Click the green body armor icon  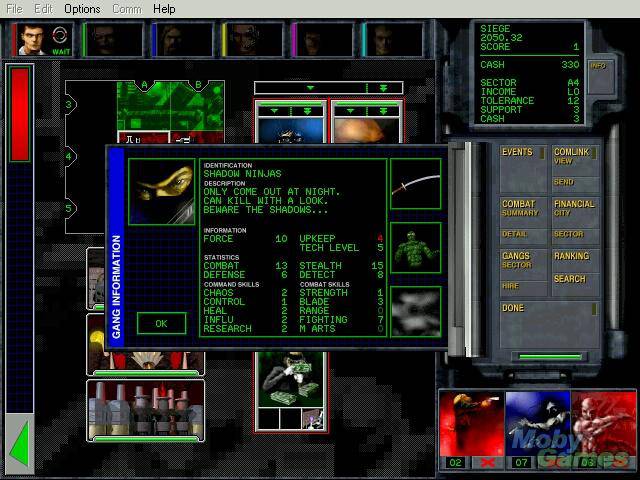tap(416, 248)
